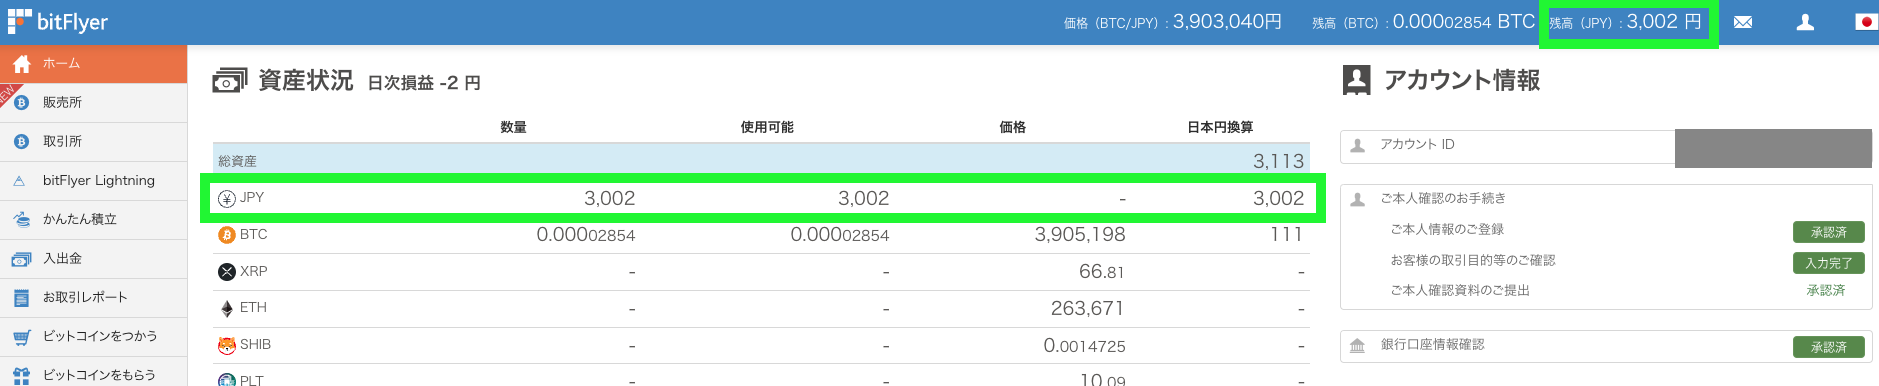Screen dimensions: 1879x386
Task: Click the かんたん積立 icon
Action: pos(21,219)
